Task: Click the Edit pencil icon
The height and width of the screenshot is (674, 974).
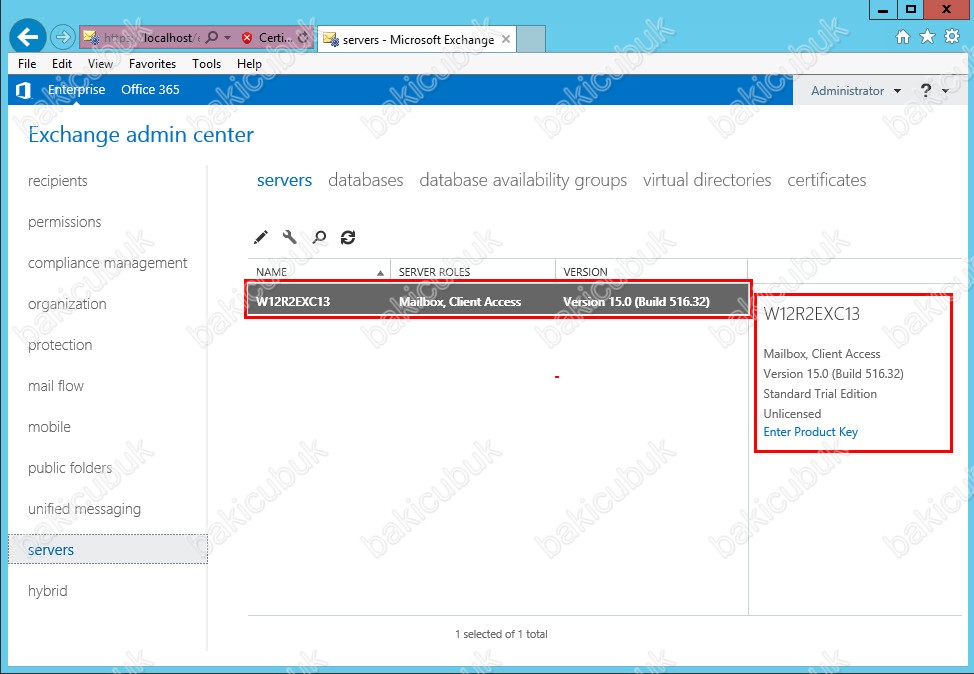Action: (261, 237)
